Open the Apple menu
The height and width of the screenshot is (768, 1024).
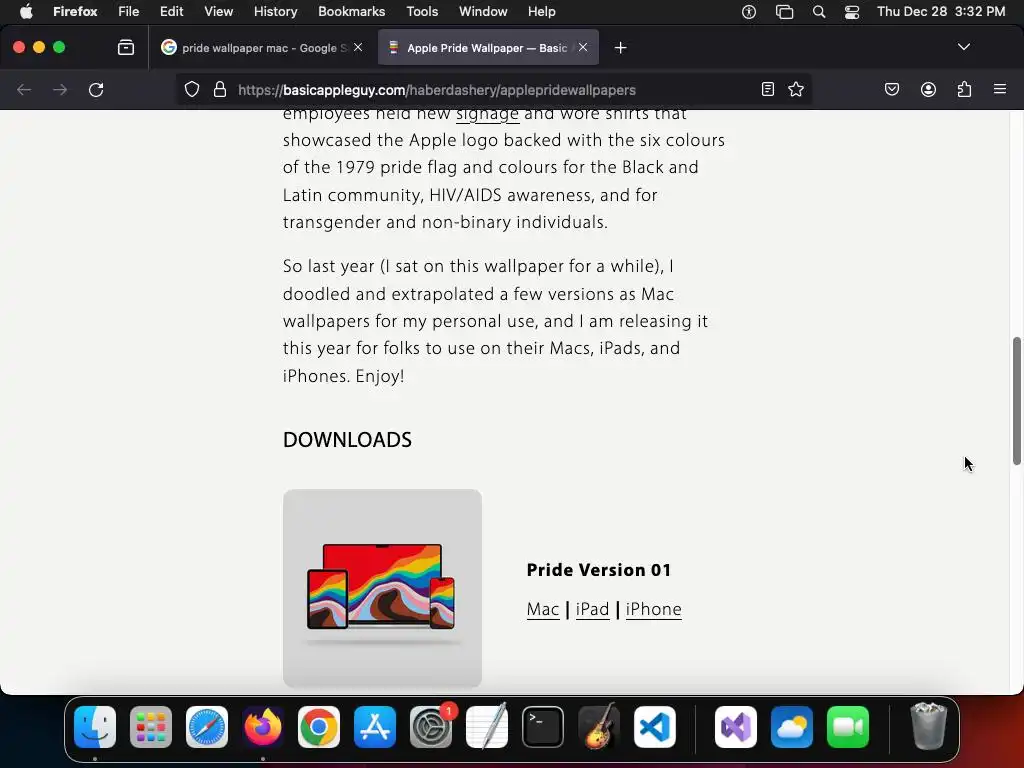coord(25,12)
